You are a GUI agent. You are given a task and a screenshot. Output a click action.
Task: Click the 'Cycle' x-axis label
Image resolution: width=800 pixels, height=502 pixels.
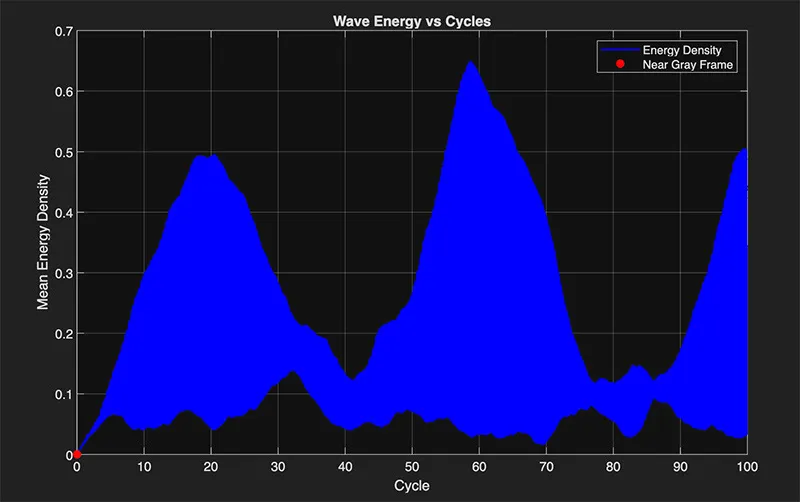[x=412, y=485]
